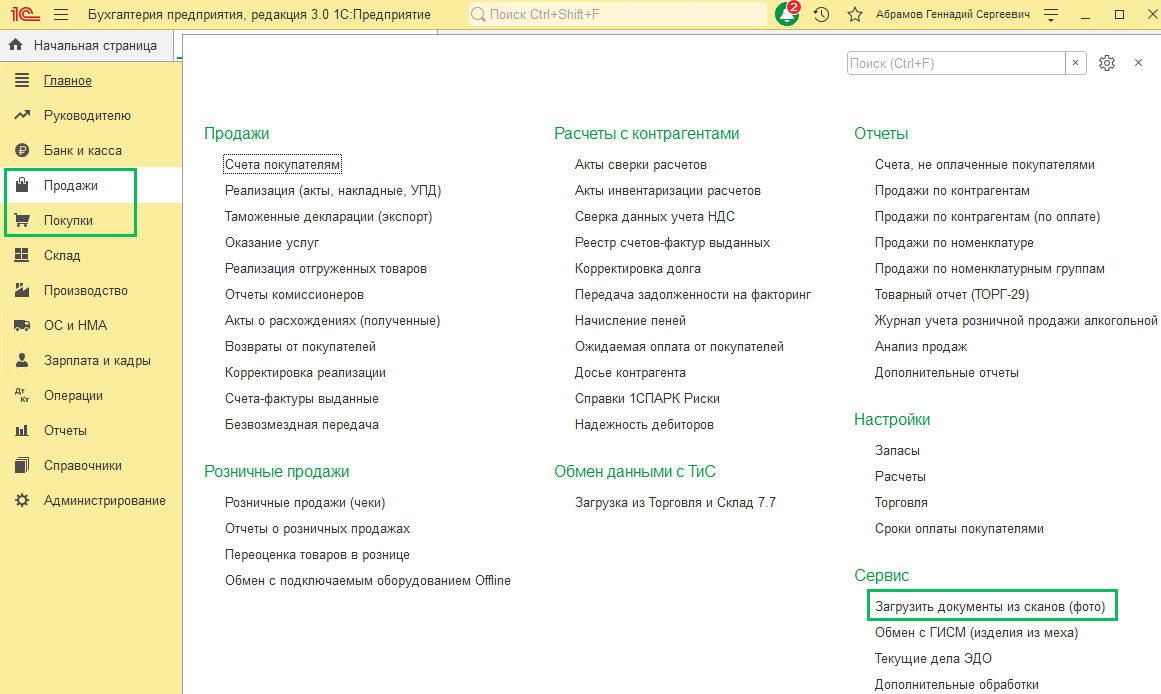This screenshot has width=1161, height=694.
Task: Open Загрузка из Торговля и Склад 7.7
Action: pyautogui.click(x=675, y=502)
